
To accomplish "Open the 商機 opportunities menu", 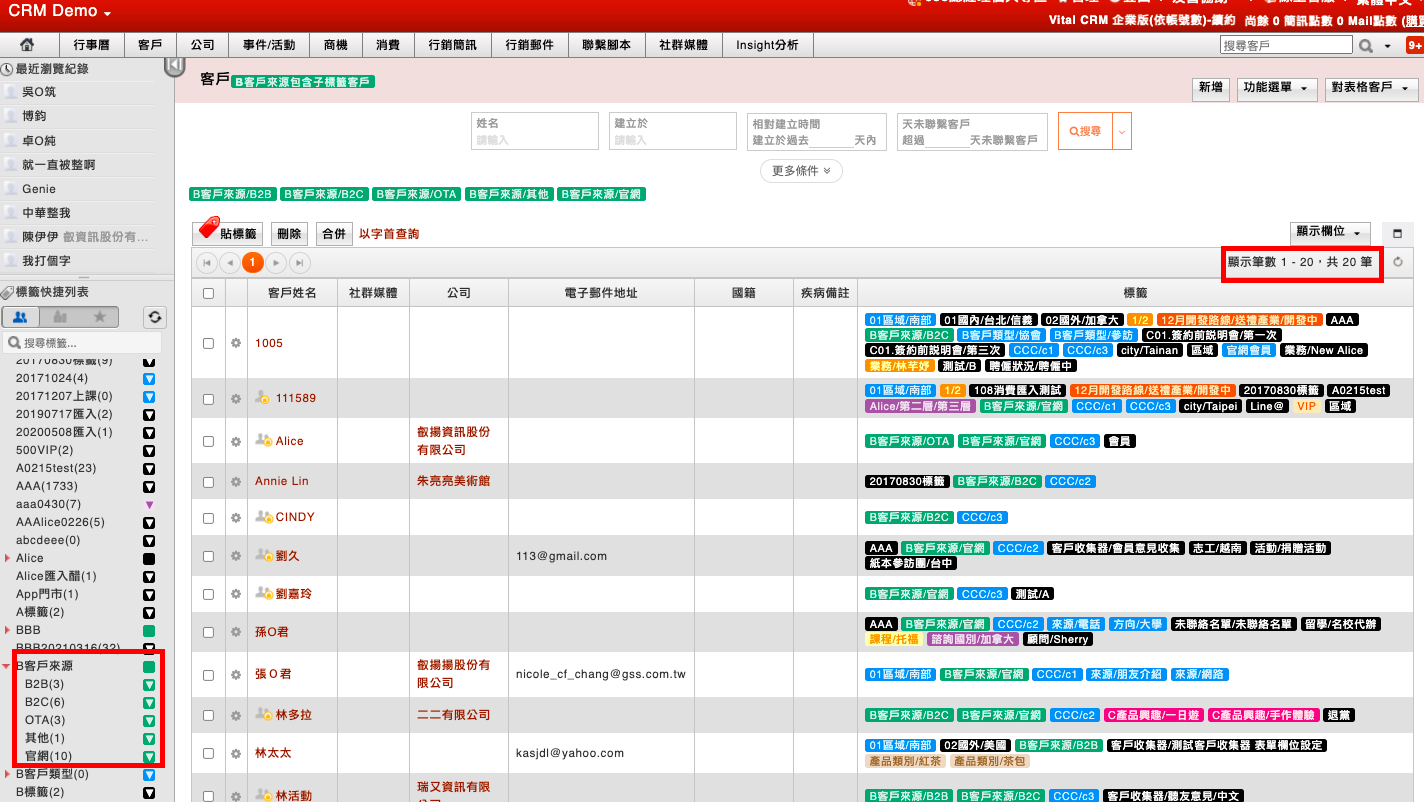I will [x=336, y=45].
